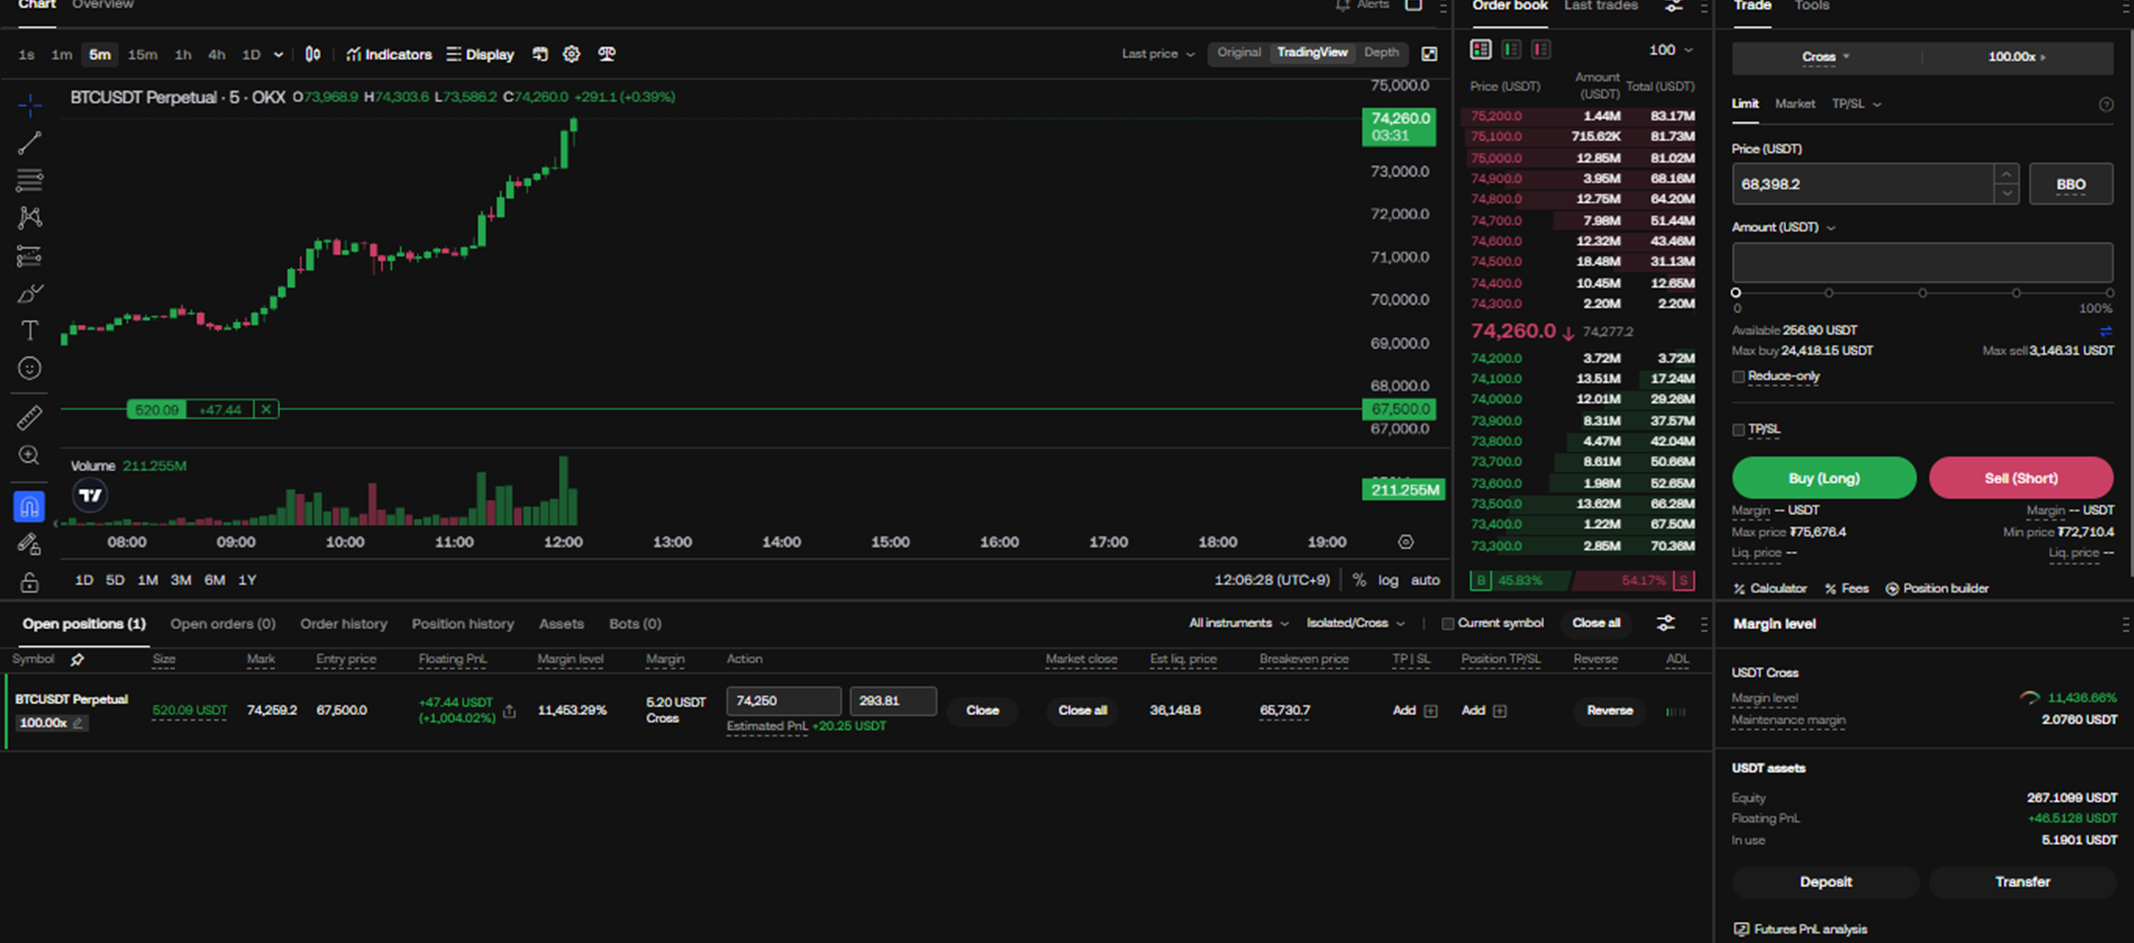This screenshot has width=2134, height=943.
Task: Click the balance scale compare icon
Action: click(x=606, y=54)
